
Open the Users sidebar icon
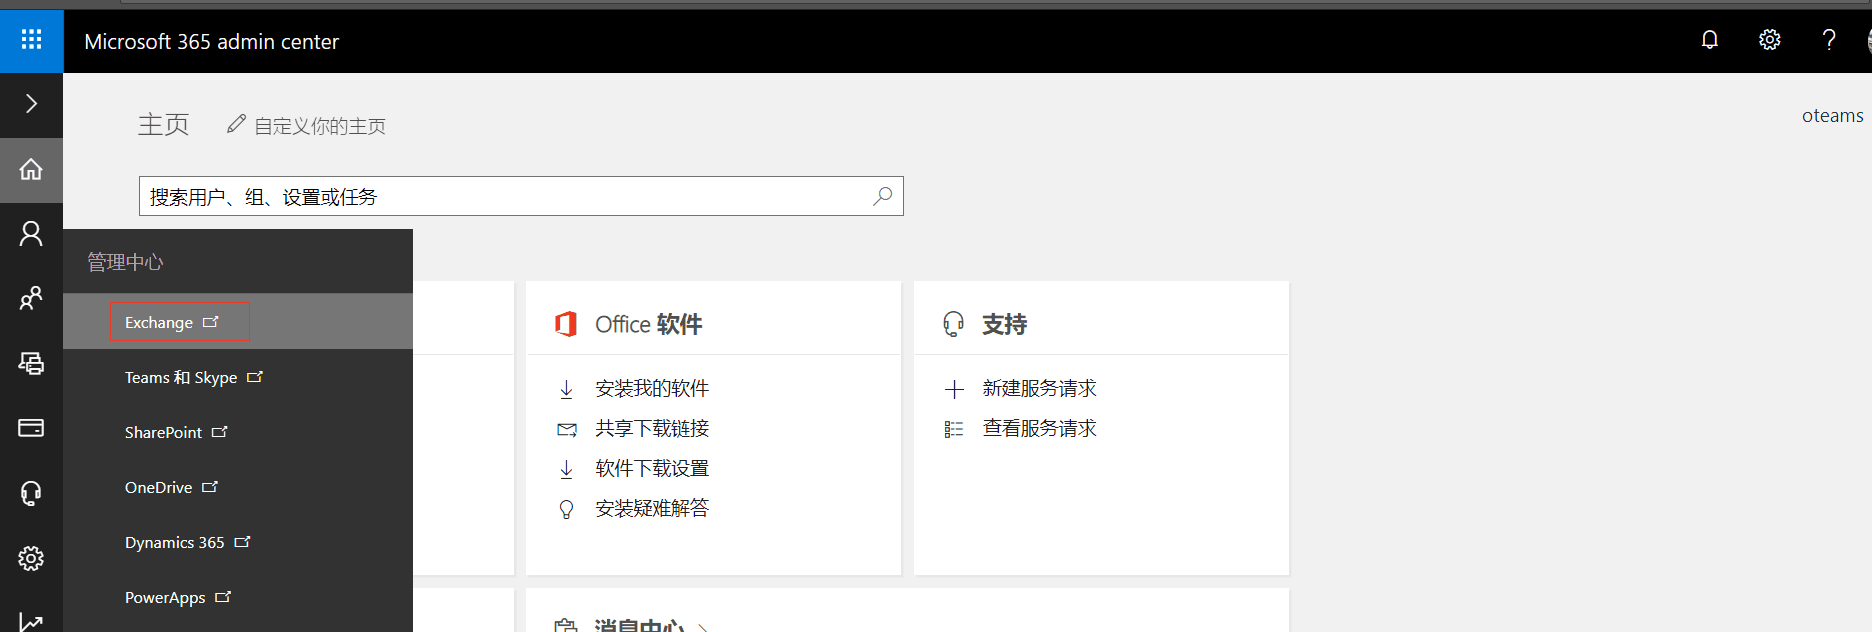(x=31, y=234)
